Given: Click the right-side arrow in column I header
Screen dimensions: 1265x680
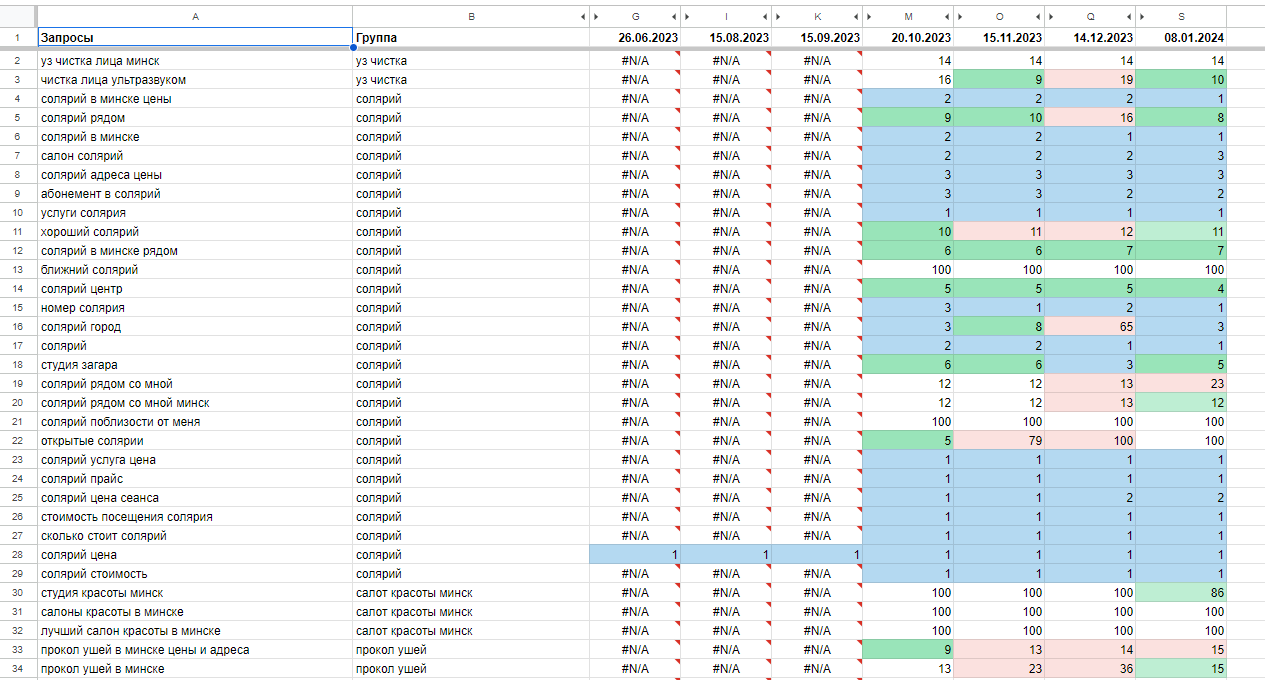Looking at the screenshot, I should (x=765, y=17).
